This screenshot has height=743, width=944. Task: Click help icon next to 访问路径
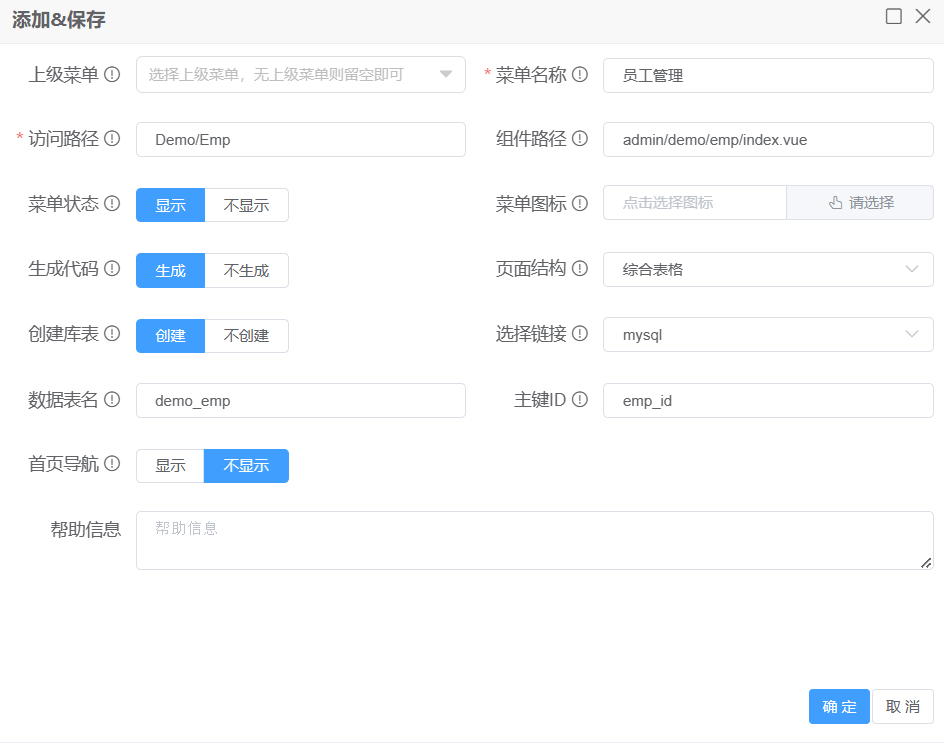click(112, 139)
